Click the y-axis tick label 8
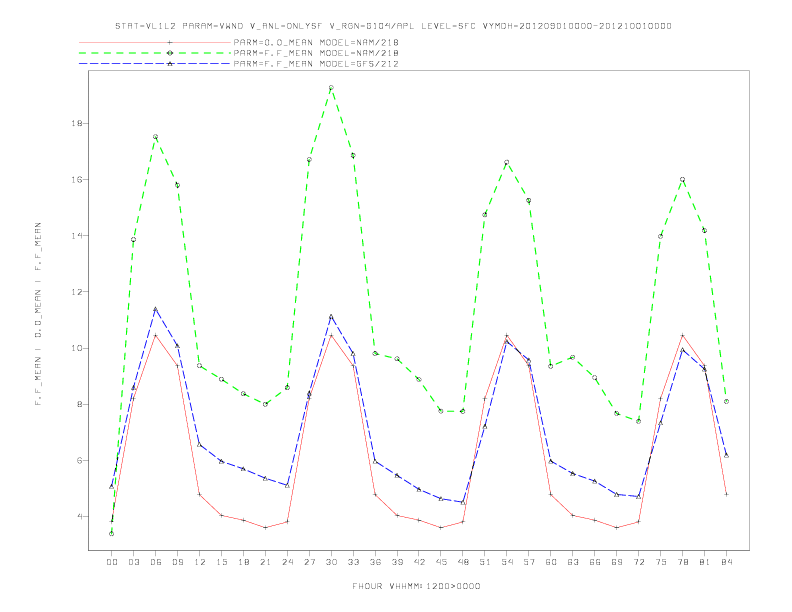Image resolution: width=792 pixels, height=612 pixels. [80, 404]
